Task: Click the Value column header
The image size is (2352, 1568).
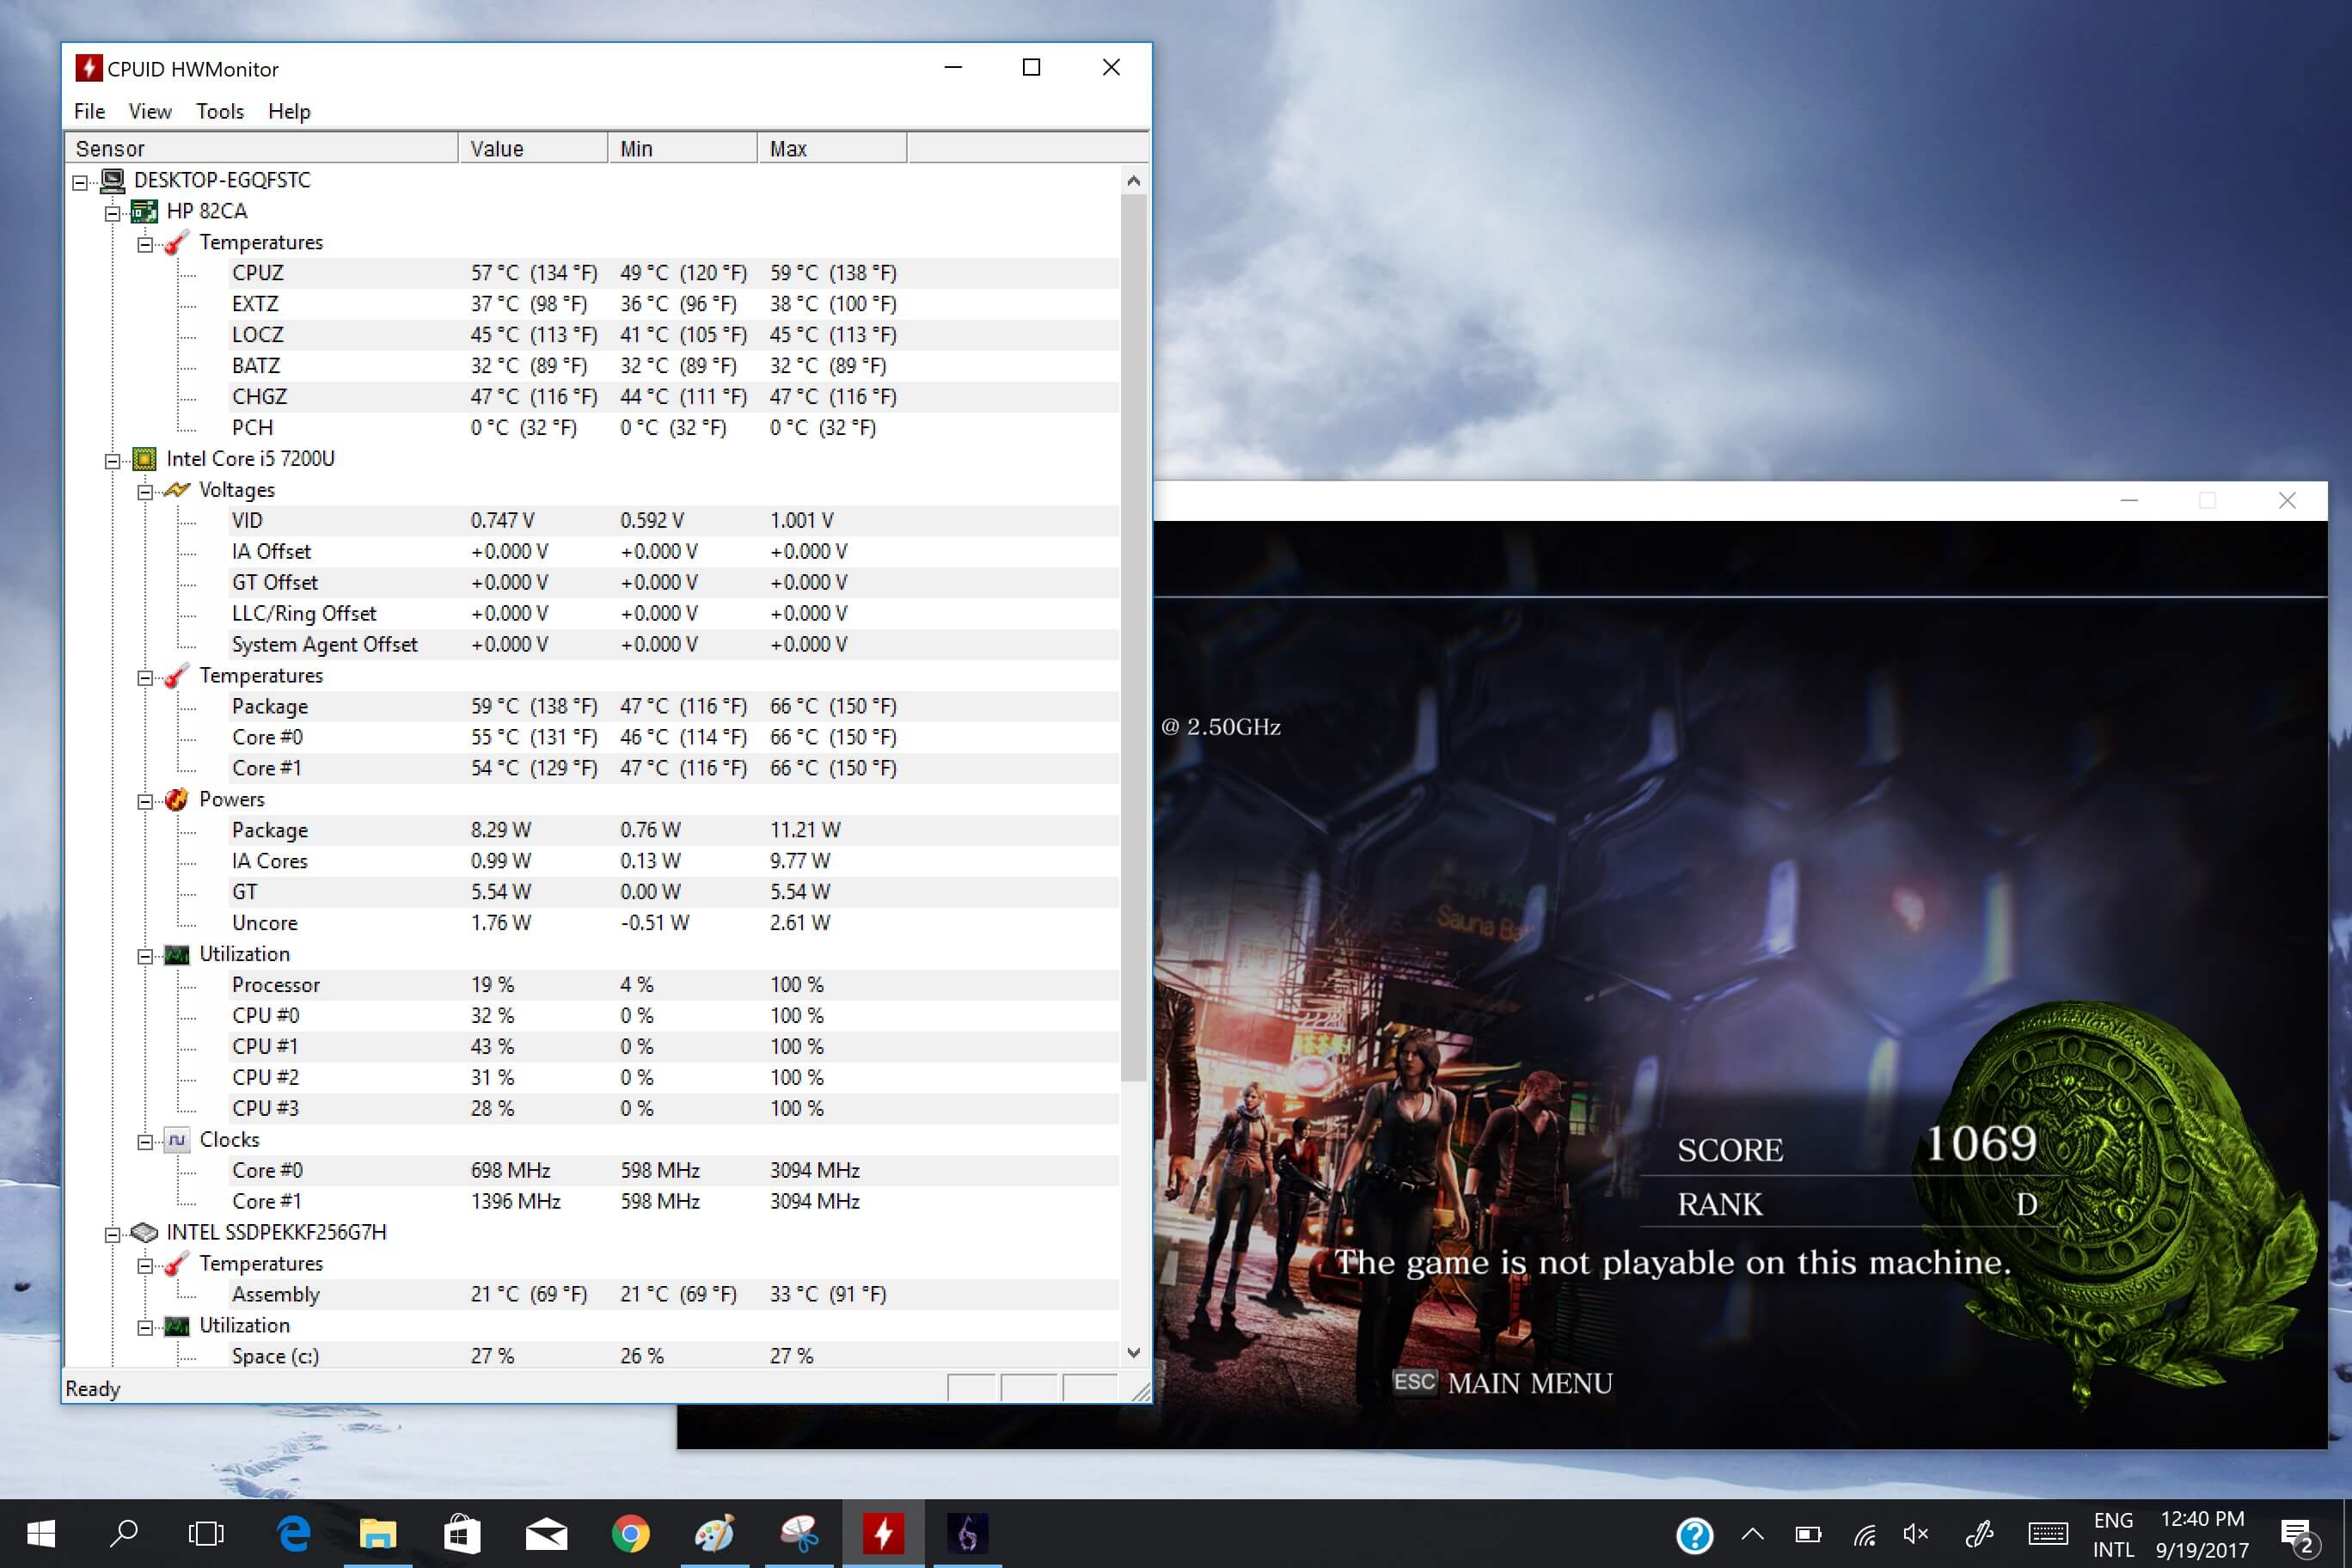Action: pyautogui.click(x=533, y=148)
